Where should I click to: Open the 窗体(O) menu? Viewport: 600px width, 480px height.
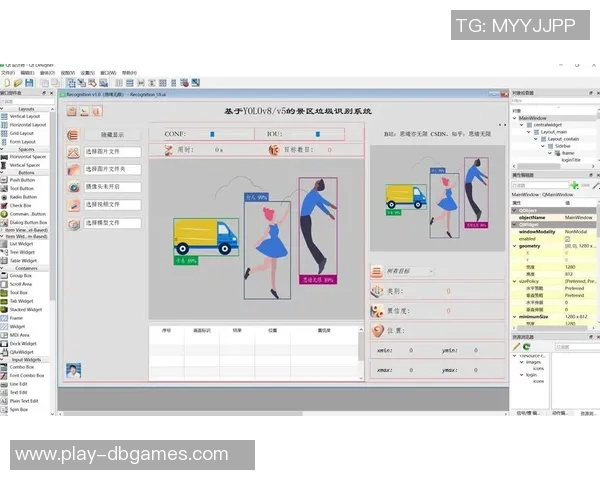[x=47, y=73]
